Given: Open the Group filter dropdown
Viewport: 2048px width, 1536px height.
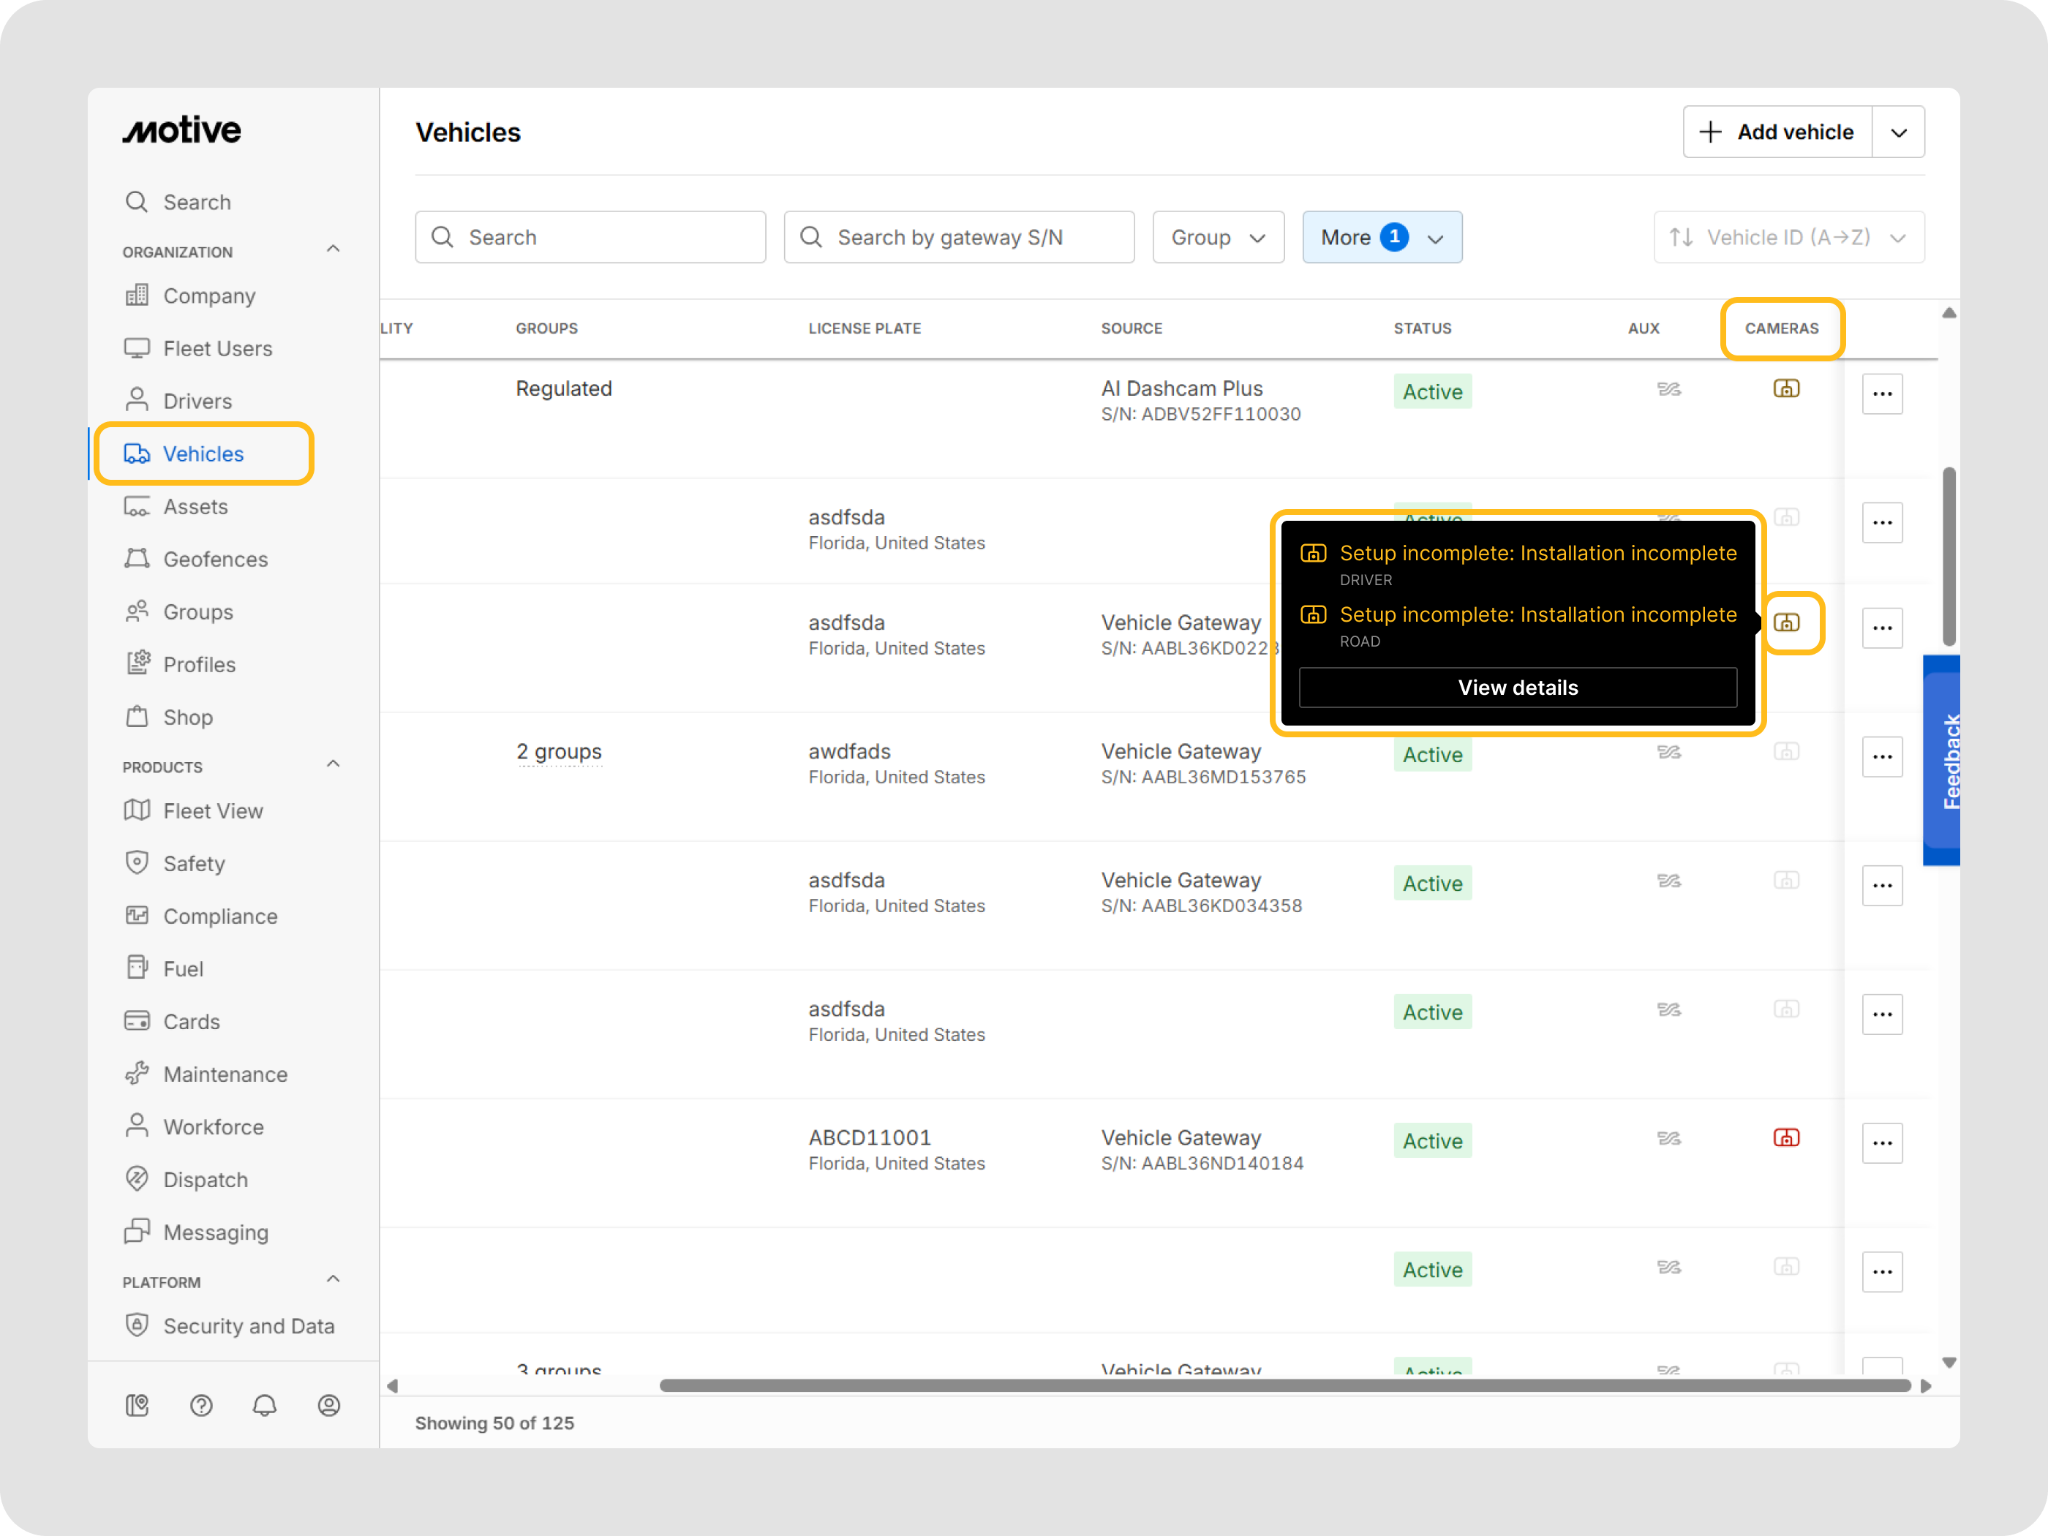Looking at the screenshot, I should [x=1217, y=237].
